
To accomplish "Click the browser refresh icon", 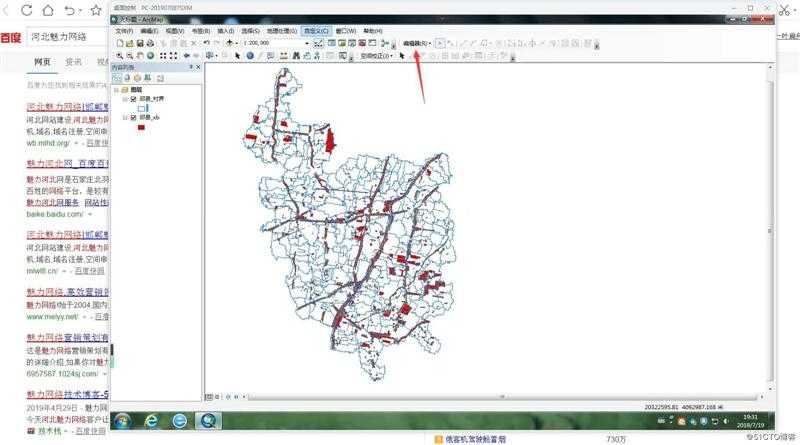I will tap(27, 10).
